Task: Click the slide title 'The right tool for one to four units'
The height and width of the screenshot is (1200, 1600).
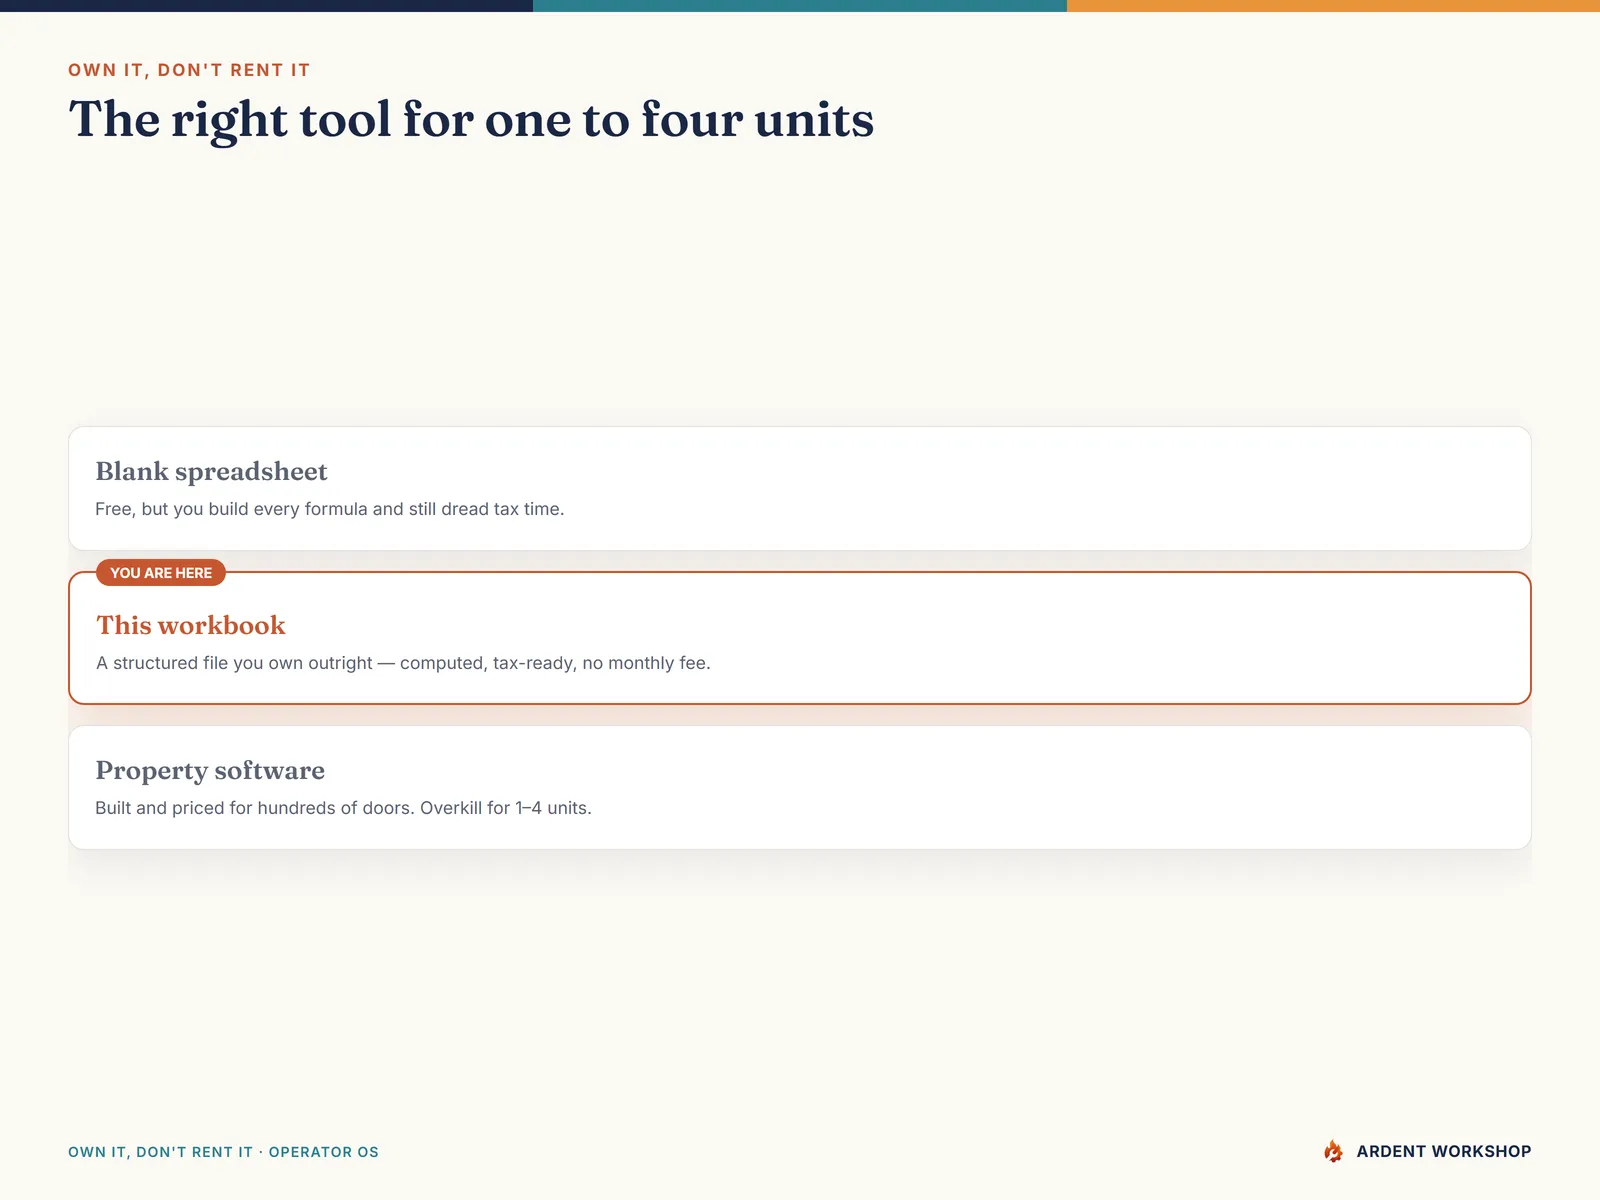Action: [471, 120]
